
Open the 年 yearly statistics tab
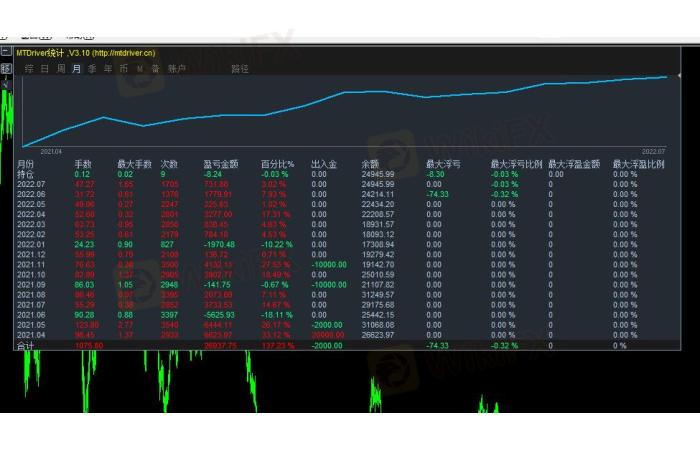[x=108, y=69]
